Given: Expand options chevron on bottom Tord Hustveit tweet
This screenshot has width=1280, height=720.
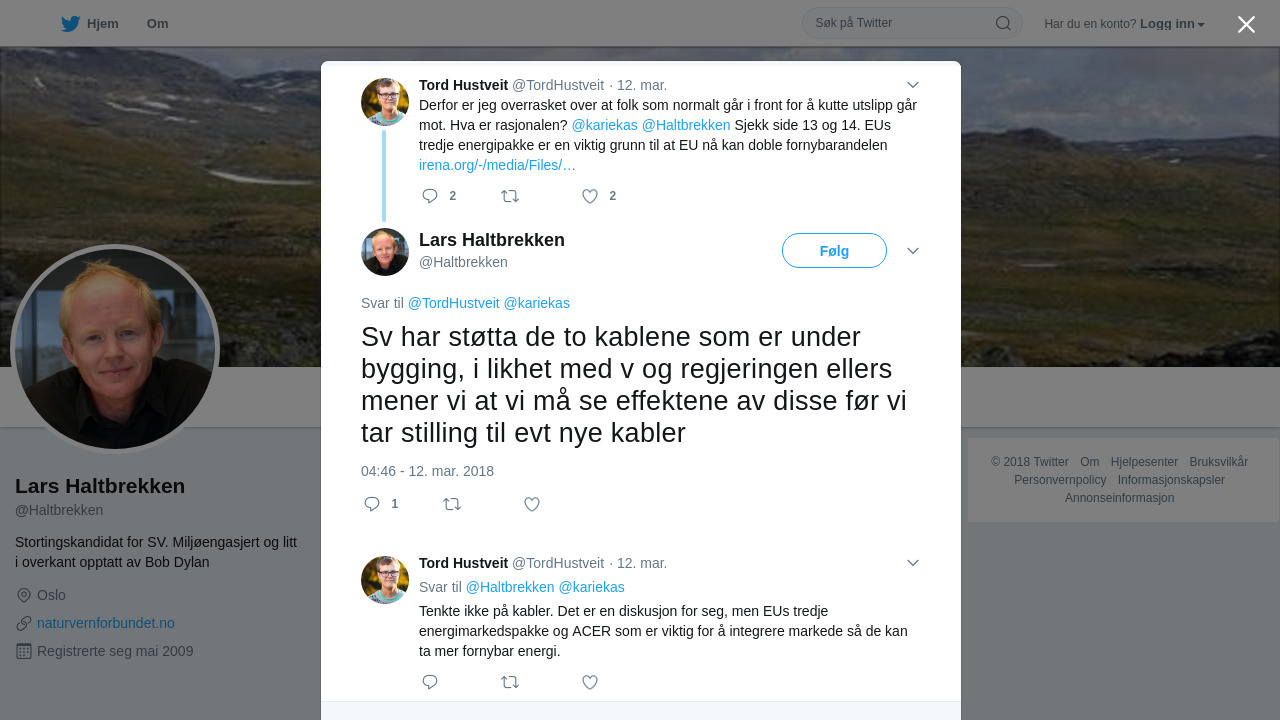Looking at the screenshot, I should point(913,563).
